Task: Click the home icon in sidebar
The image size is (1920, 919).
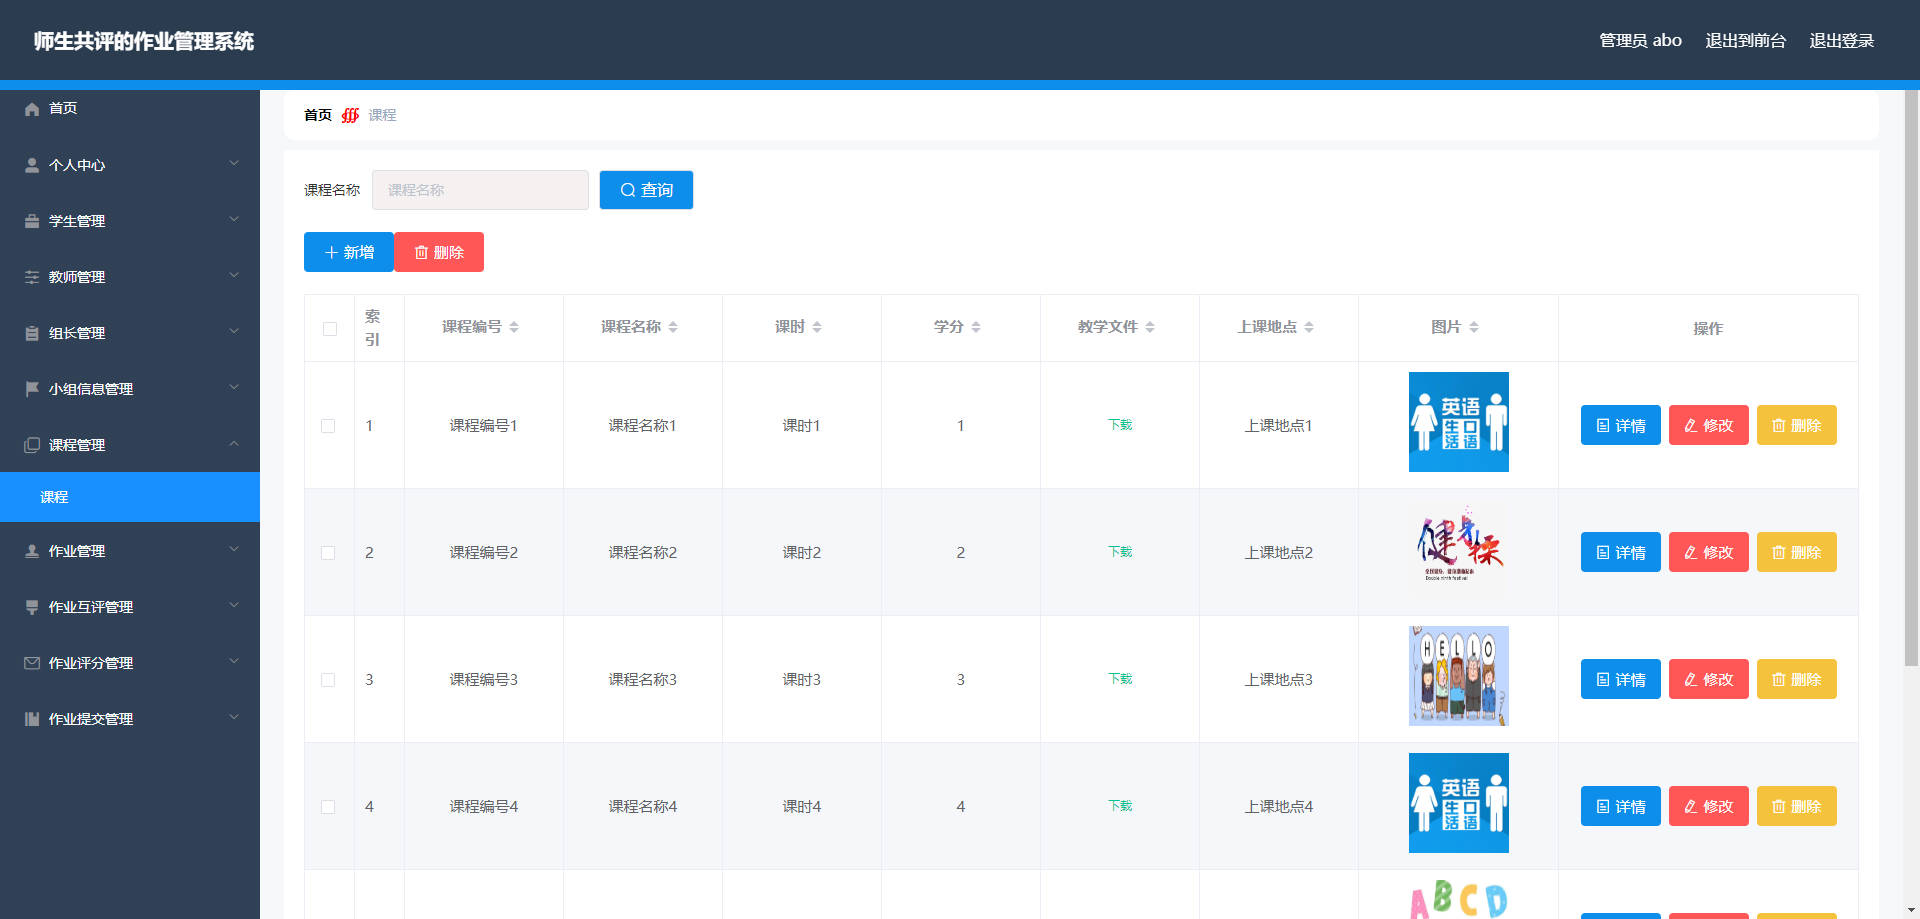Action: (x=32, y=109)
